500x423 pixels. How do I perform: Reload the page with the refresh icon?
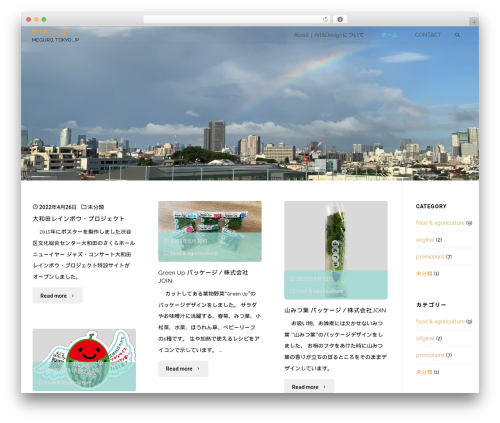coord(325,19)
